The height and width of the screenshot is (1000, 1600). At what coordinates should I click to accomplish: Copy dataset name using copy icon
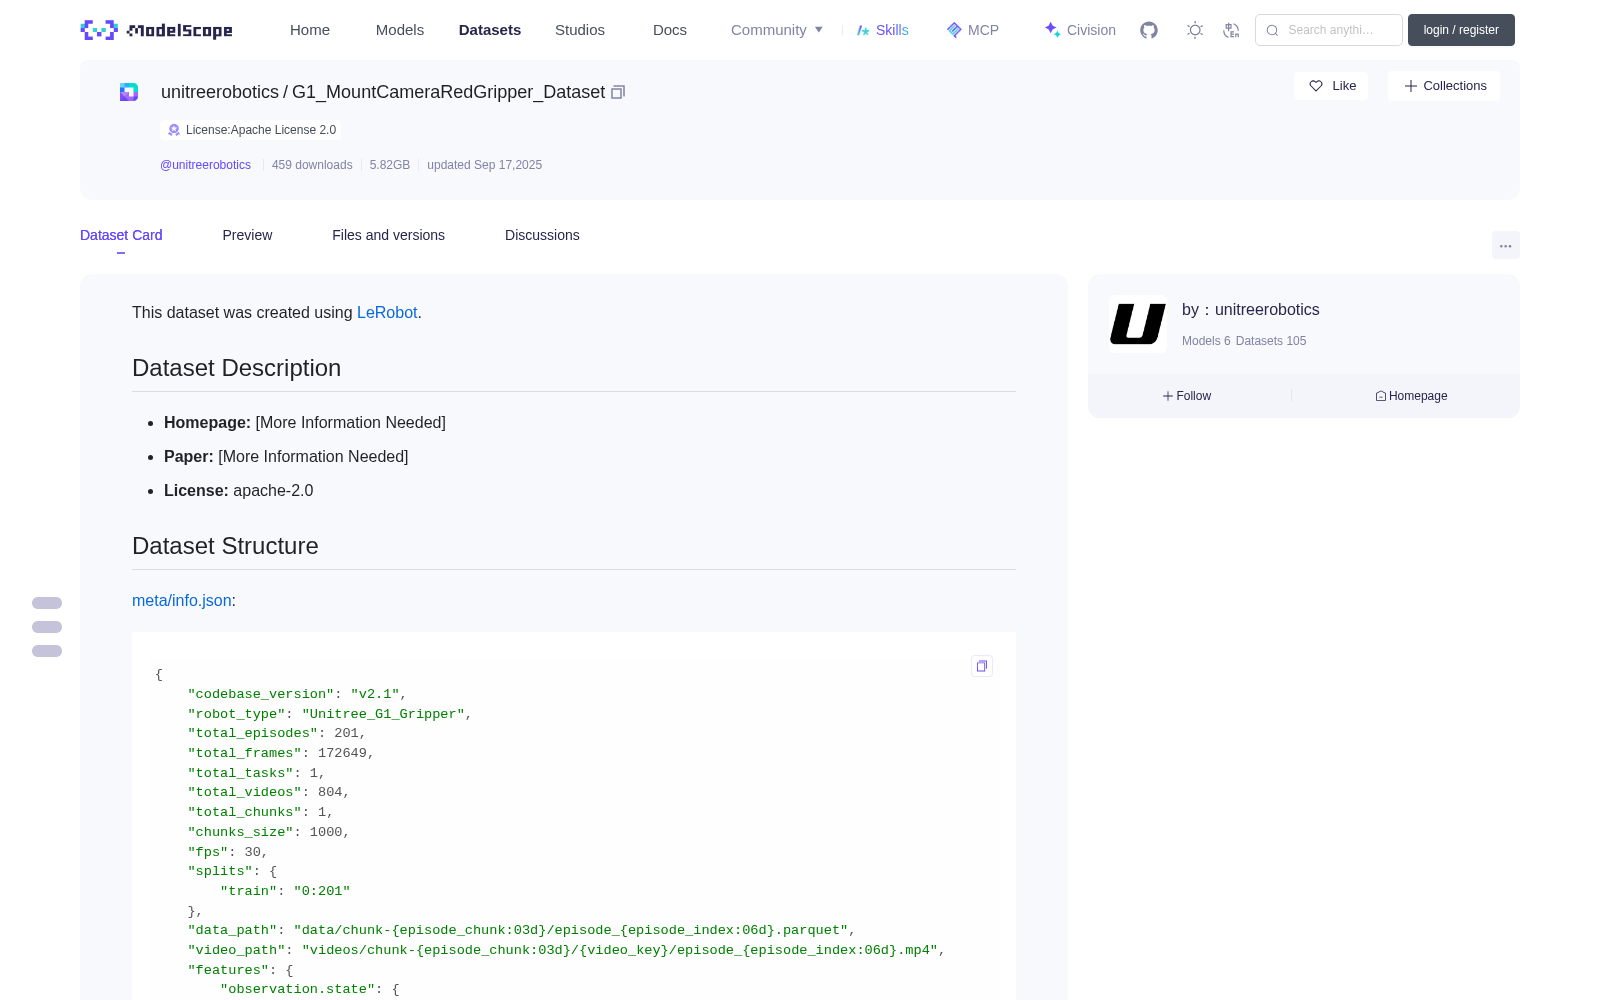point(618,92)
